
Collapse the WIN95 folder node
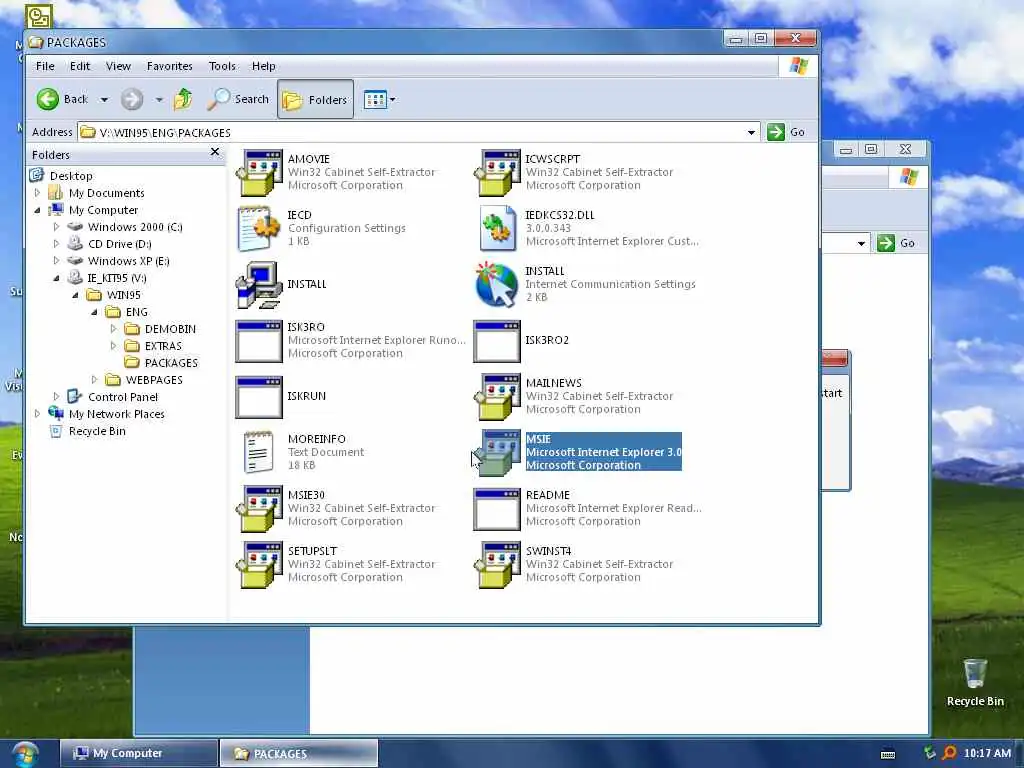(75, 295)
